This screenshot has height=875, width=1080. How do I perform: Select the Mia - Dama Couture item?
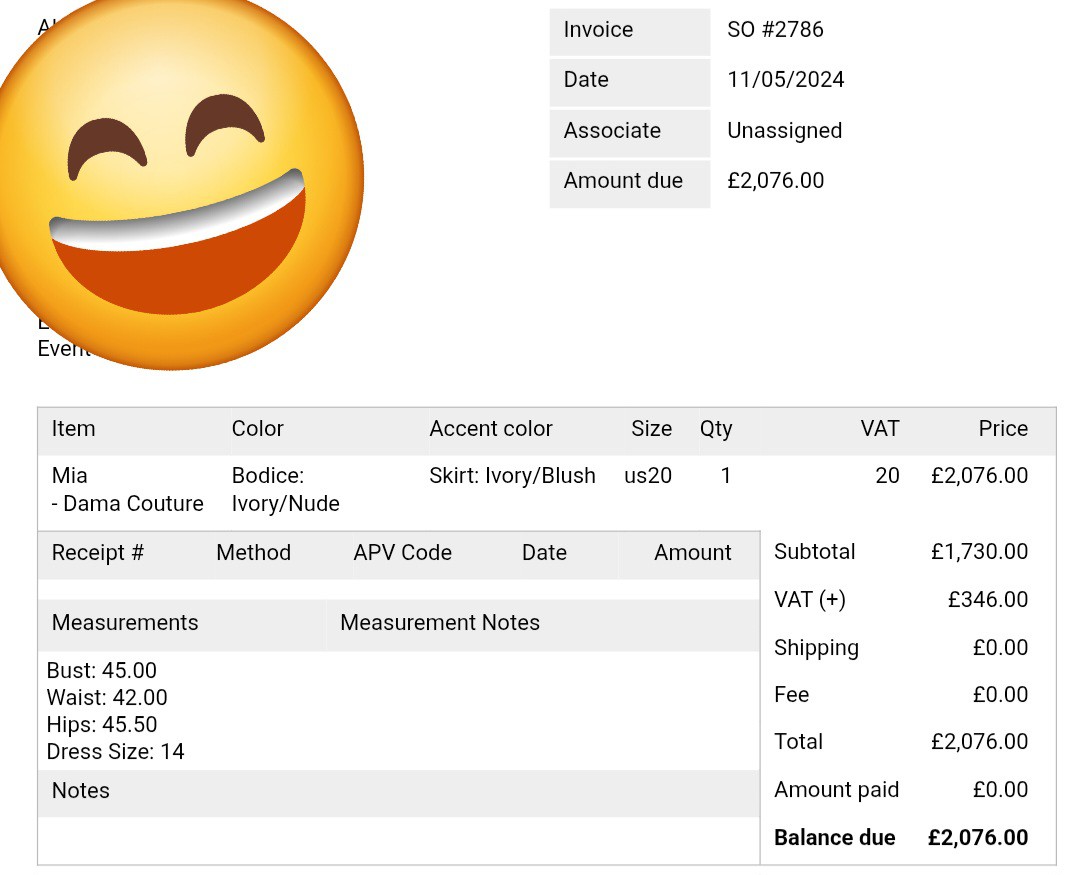tap(127, 489)
